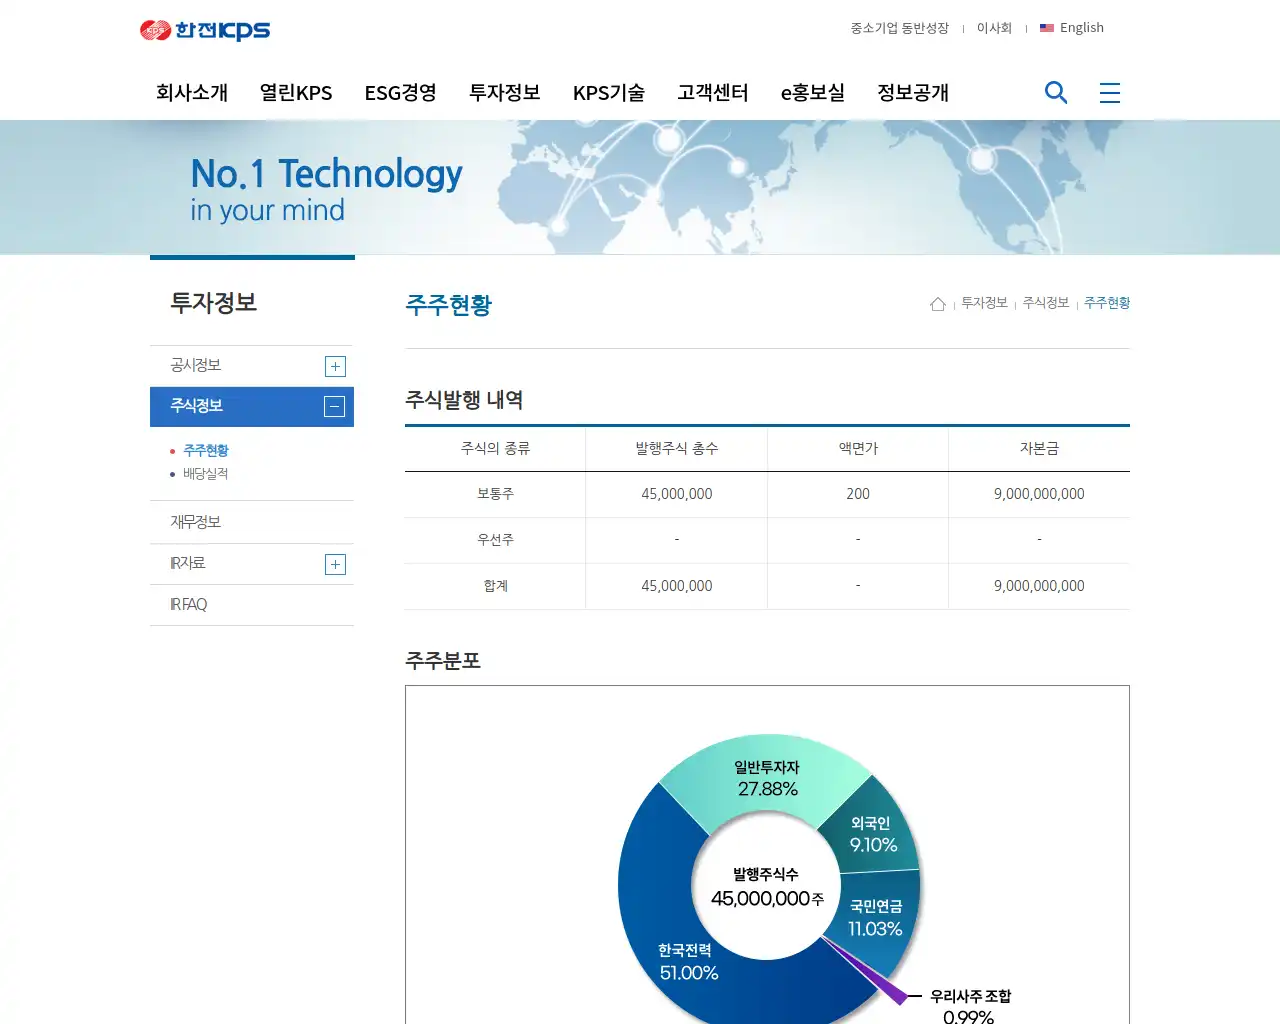Open the KPS기술 menu
This screenshot has width=1280, height=1024.
(x=609, y=92)
